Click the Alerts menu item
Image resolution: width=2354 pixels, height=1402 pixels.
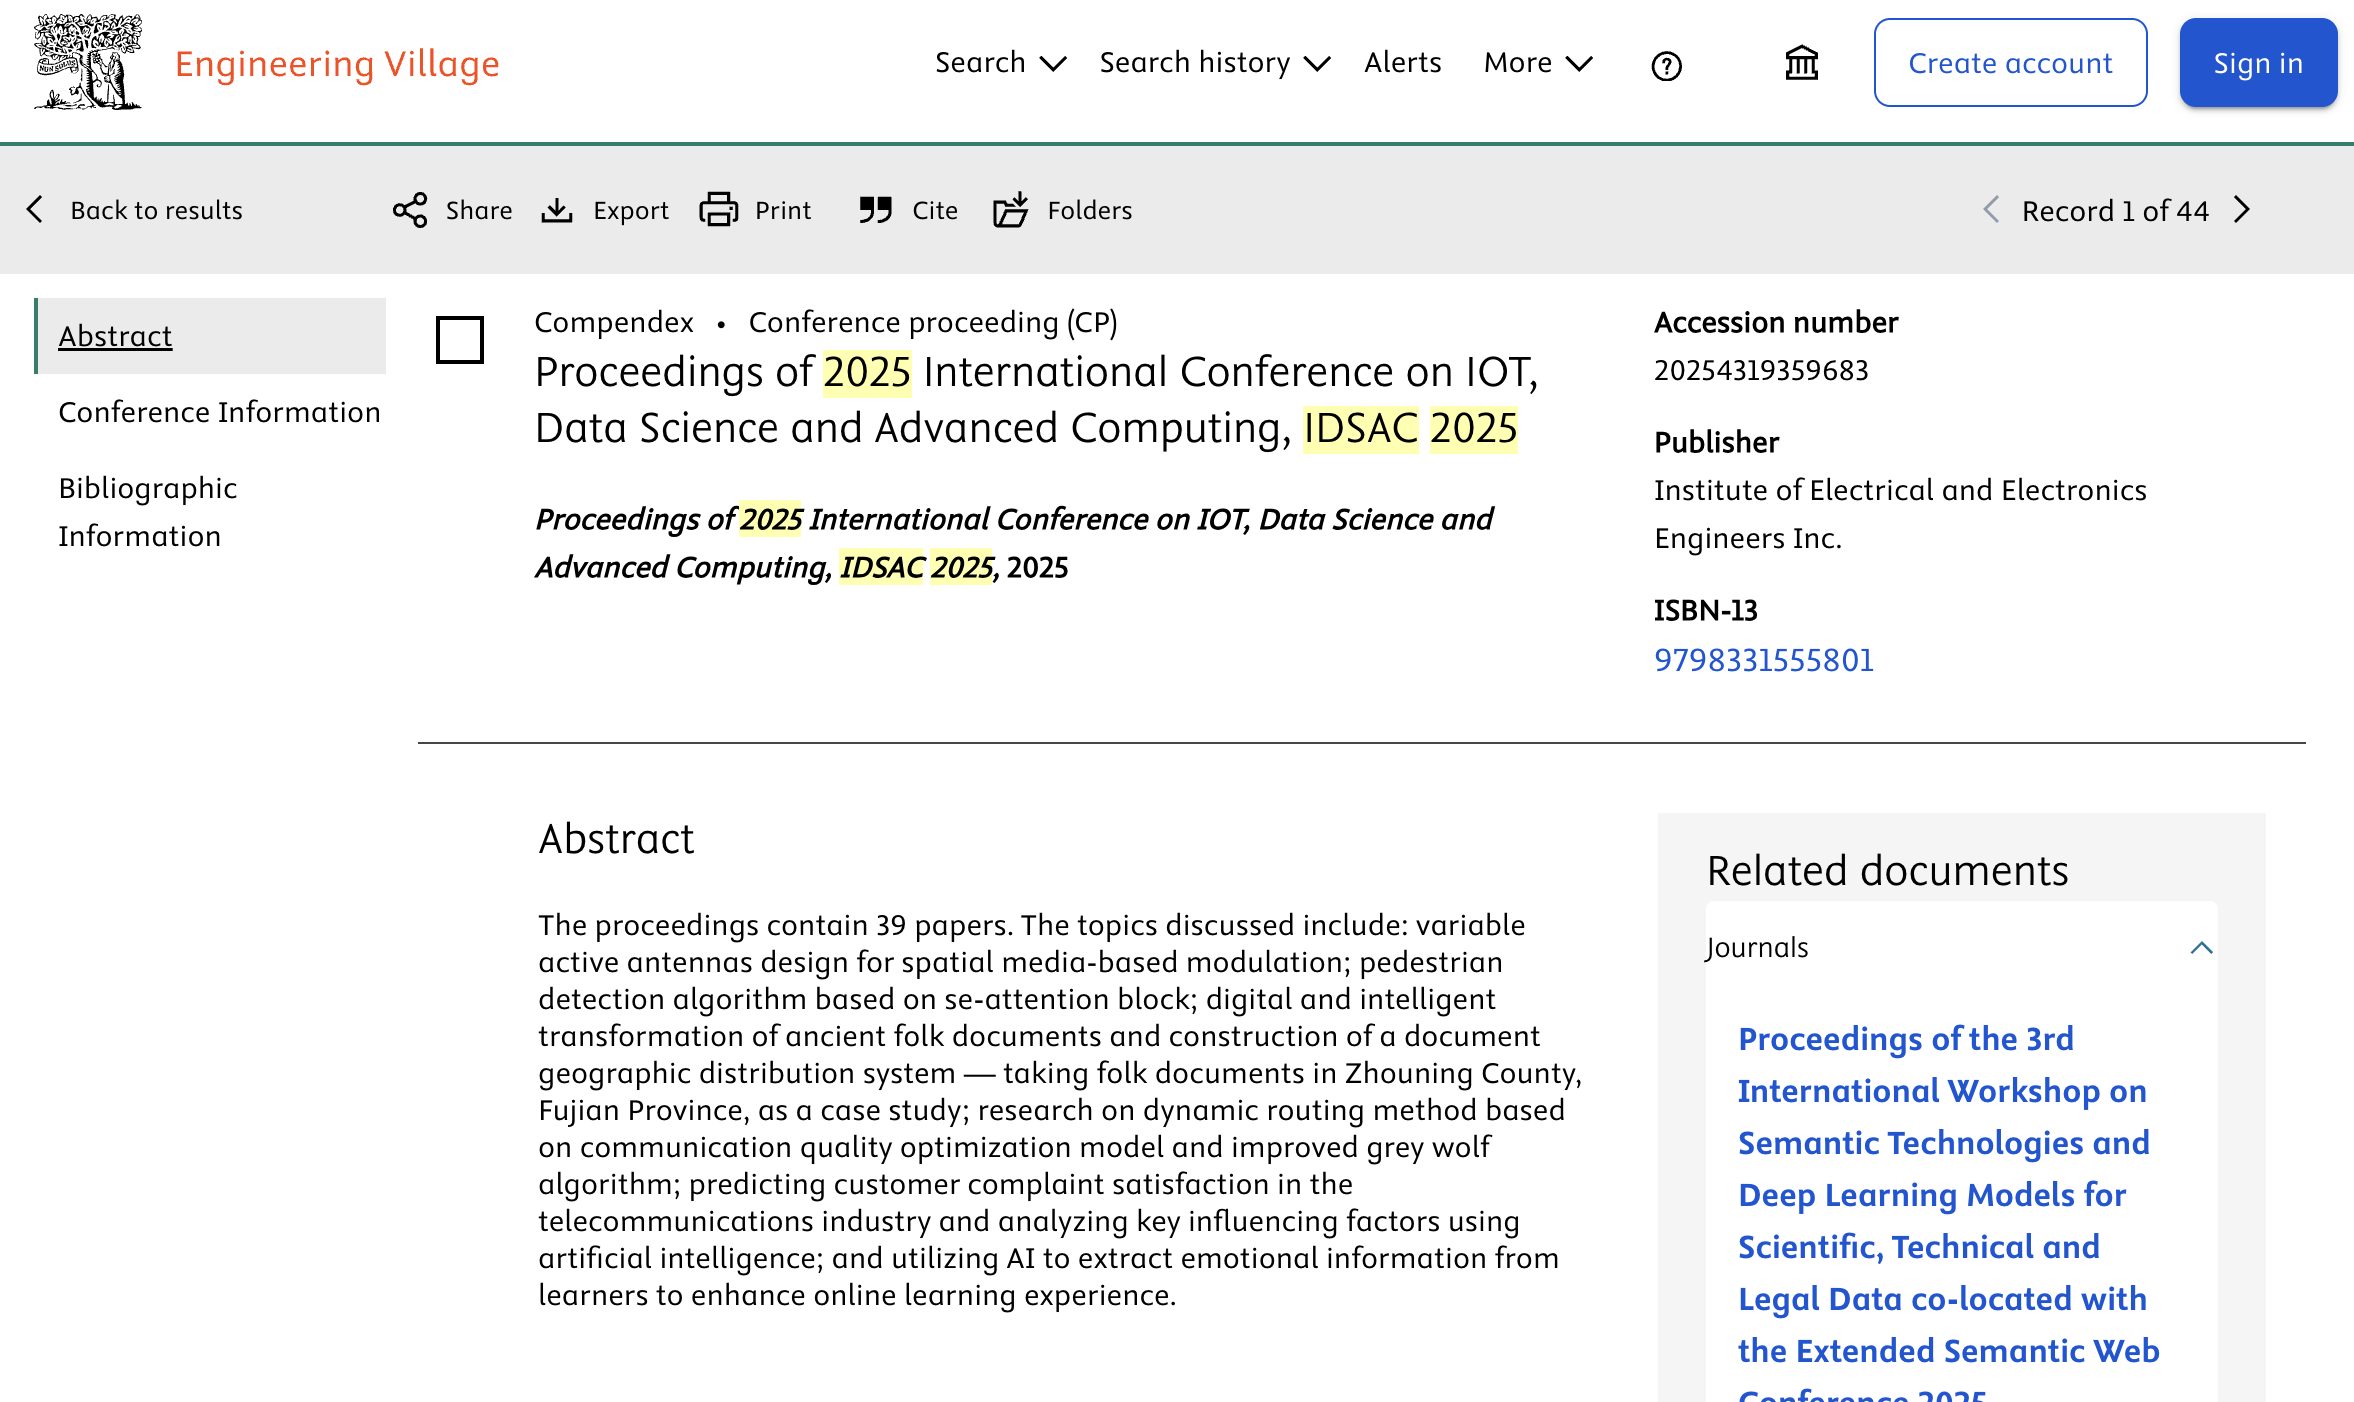point(1402,63)
